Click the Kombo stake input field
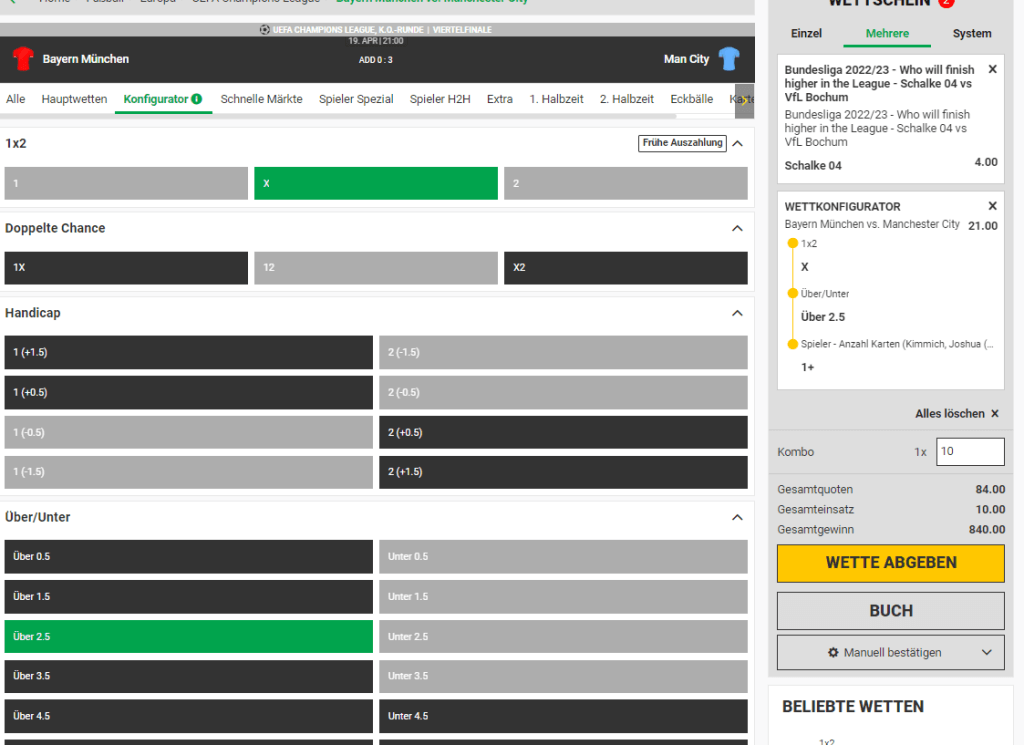The image size is (1024, 745). pos(970,452)
